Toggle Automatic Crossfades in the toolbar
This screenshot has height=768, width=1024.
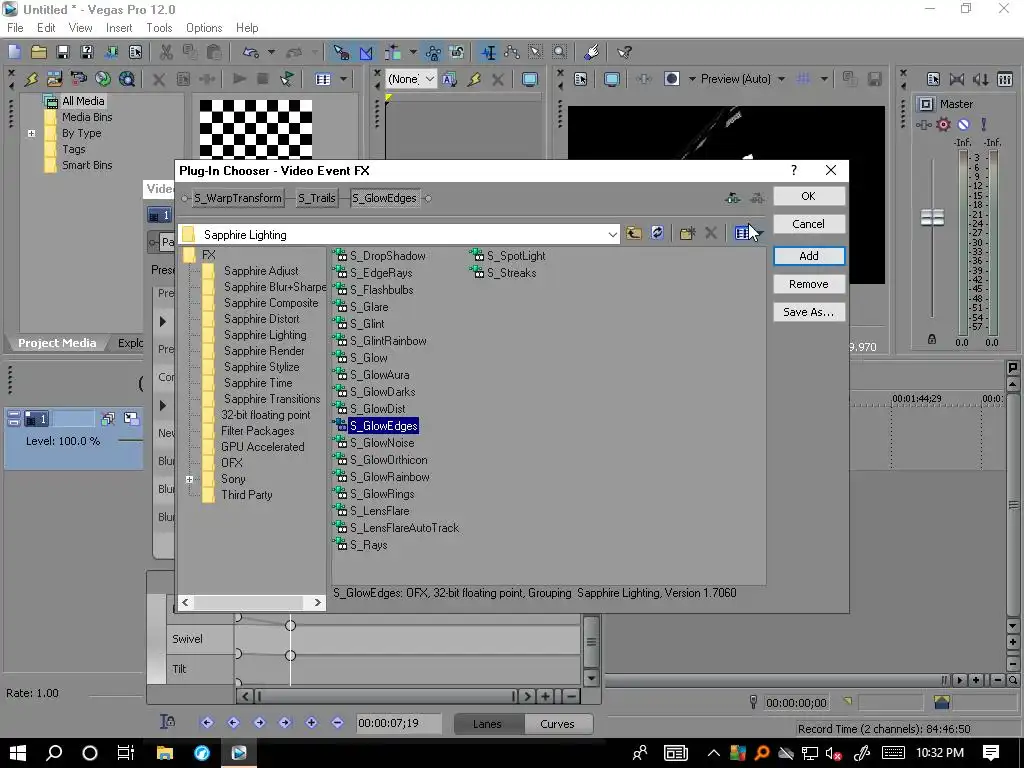(366, 52)
